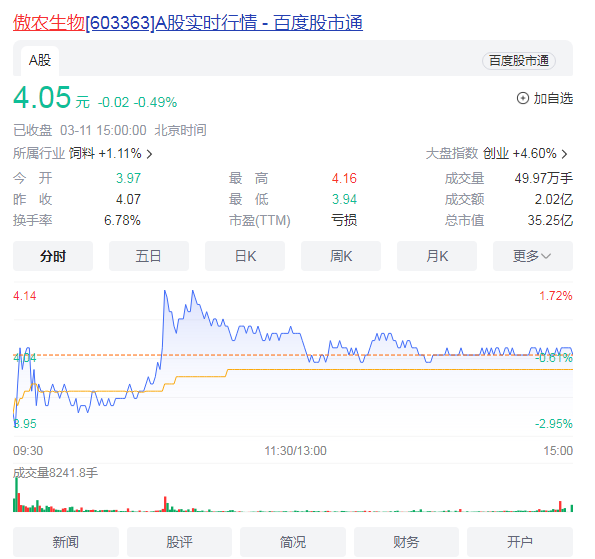Click the 财务 button
The height and width of the screenshot is (559, 595).
406,542
